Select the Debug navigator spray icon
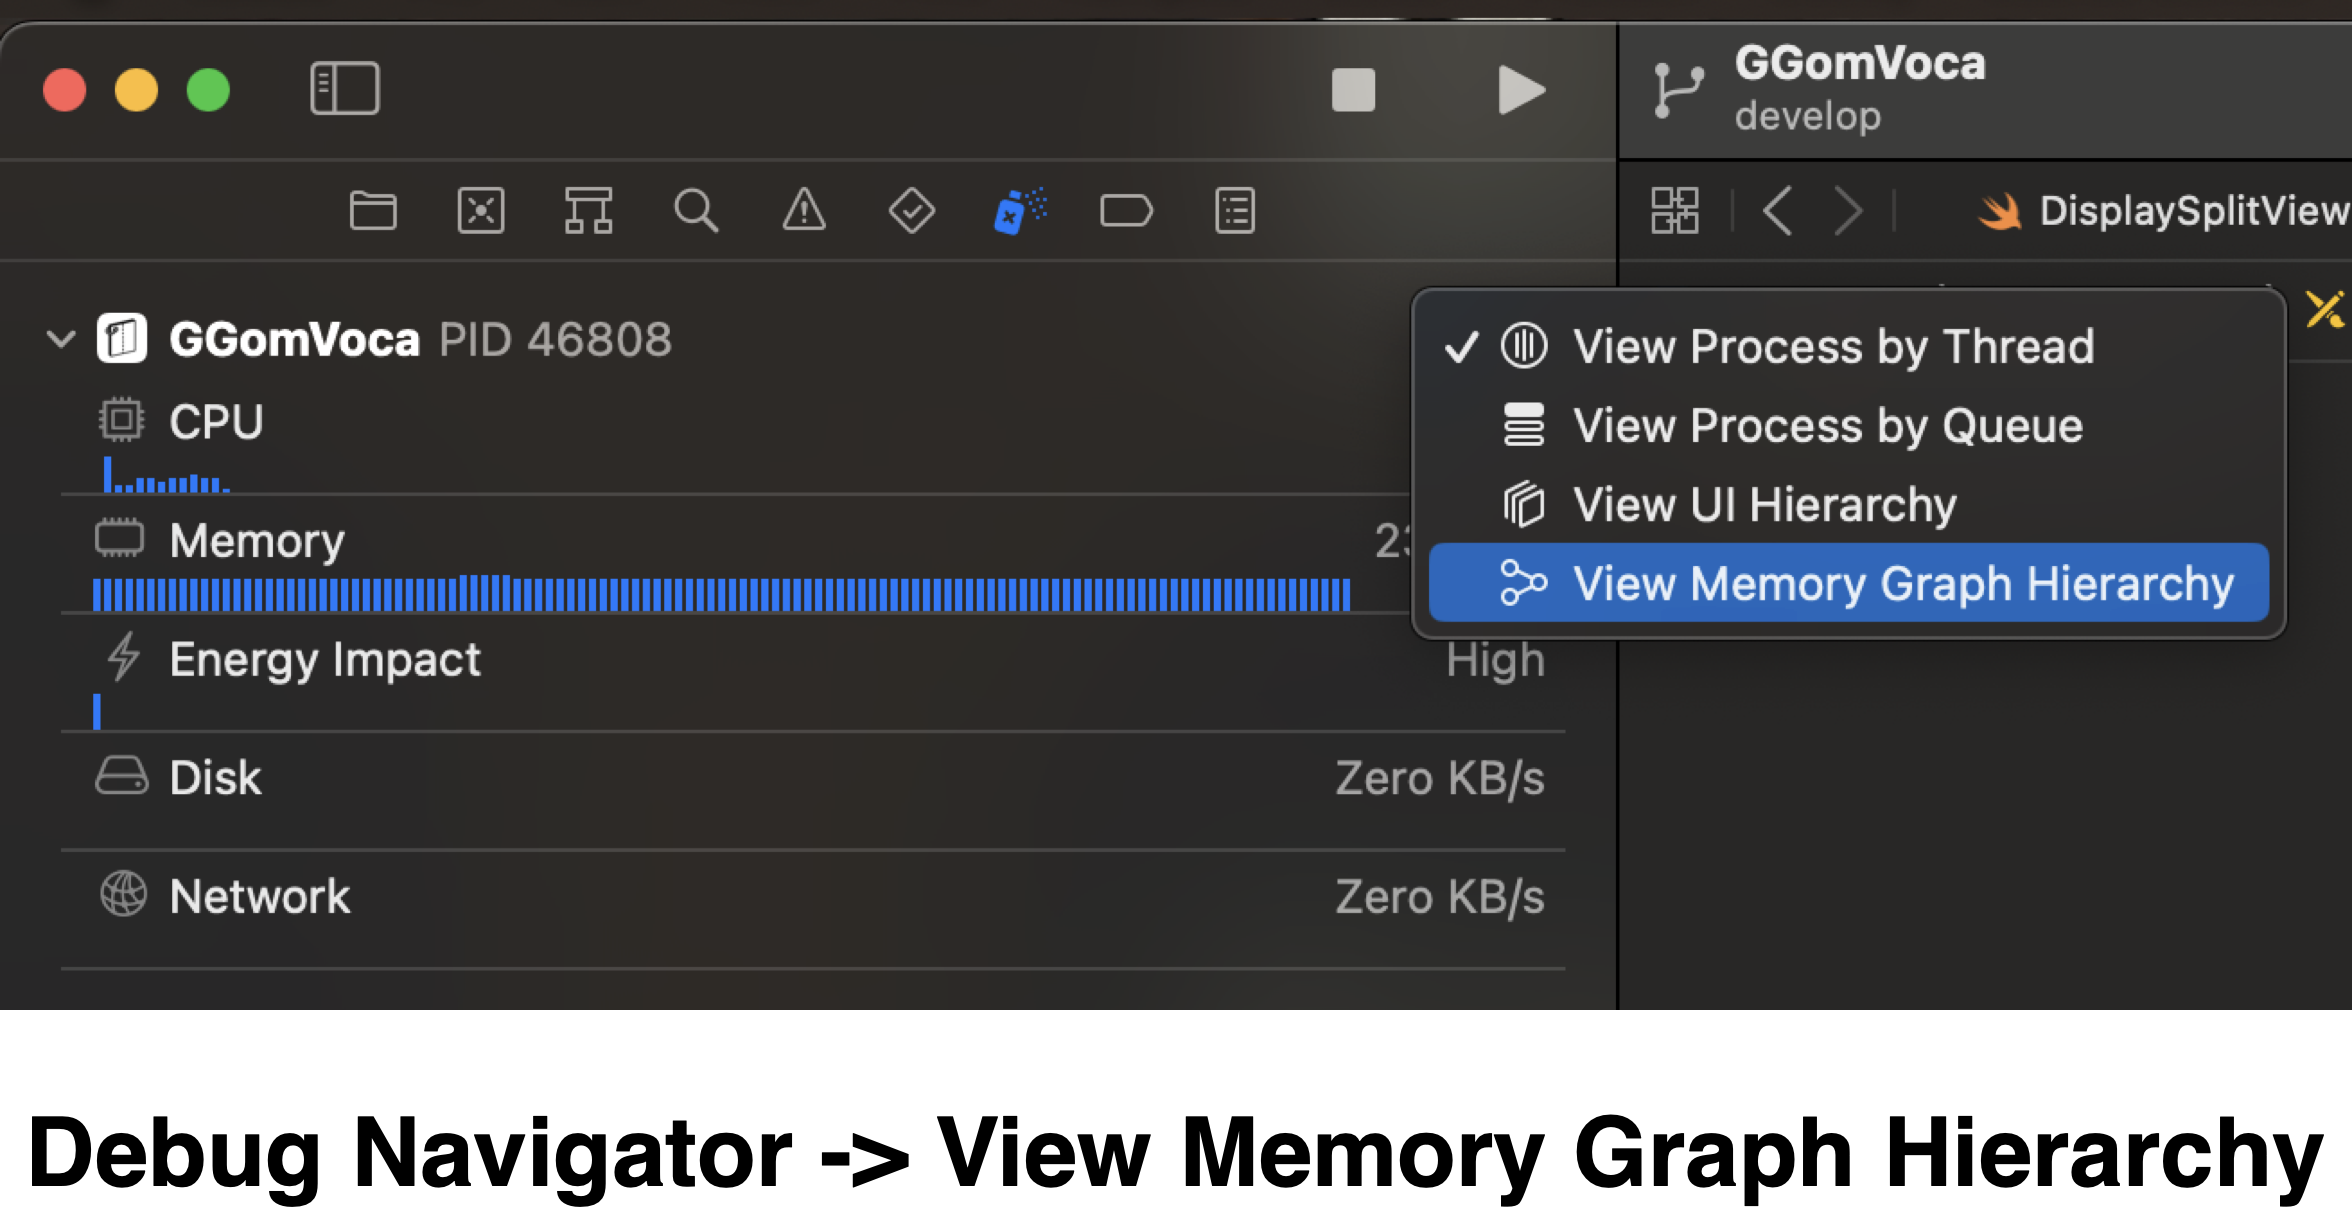The image size is (2352, 1224). point(1019,211)
